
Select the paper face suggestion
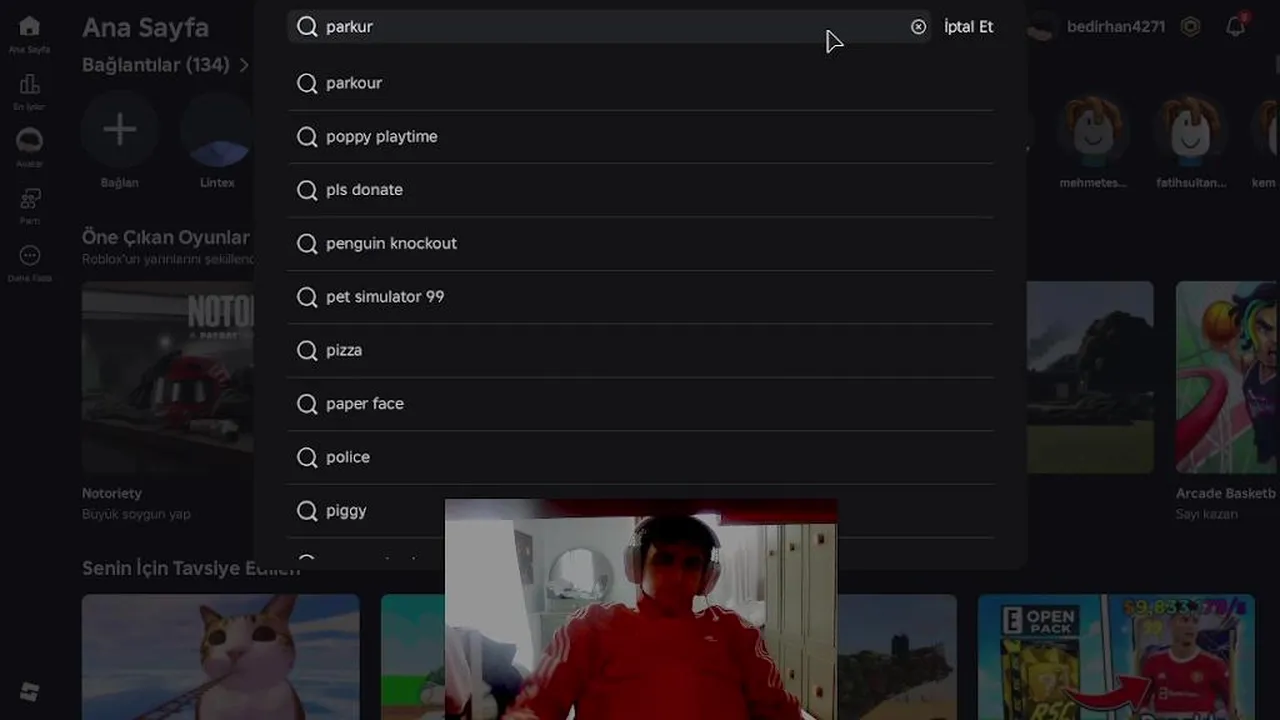640,404
